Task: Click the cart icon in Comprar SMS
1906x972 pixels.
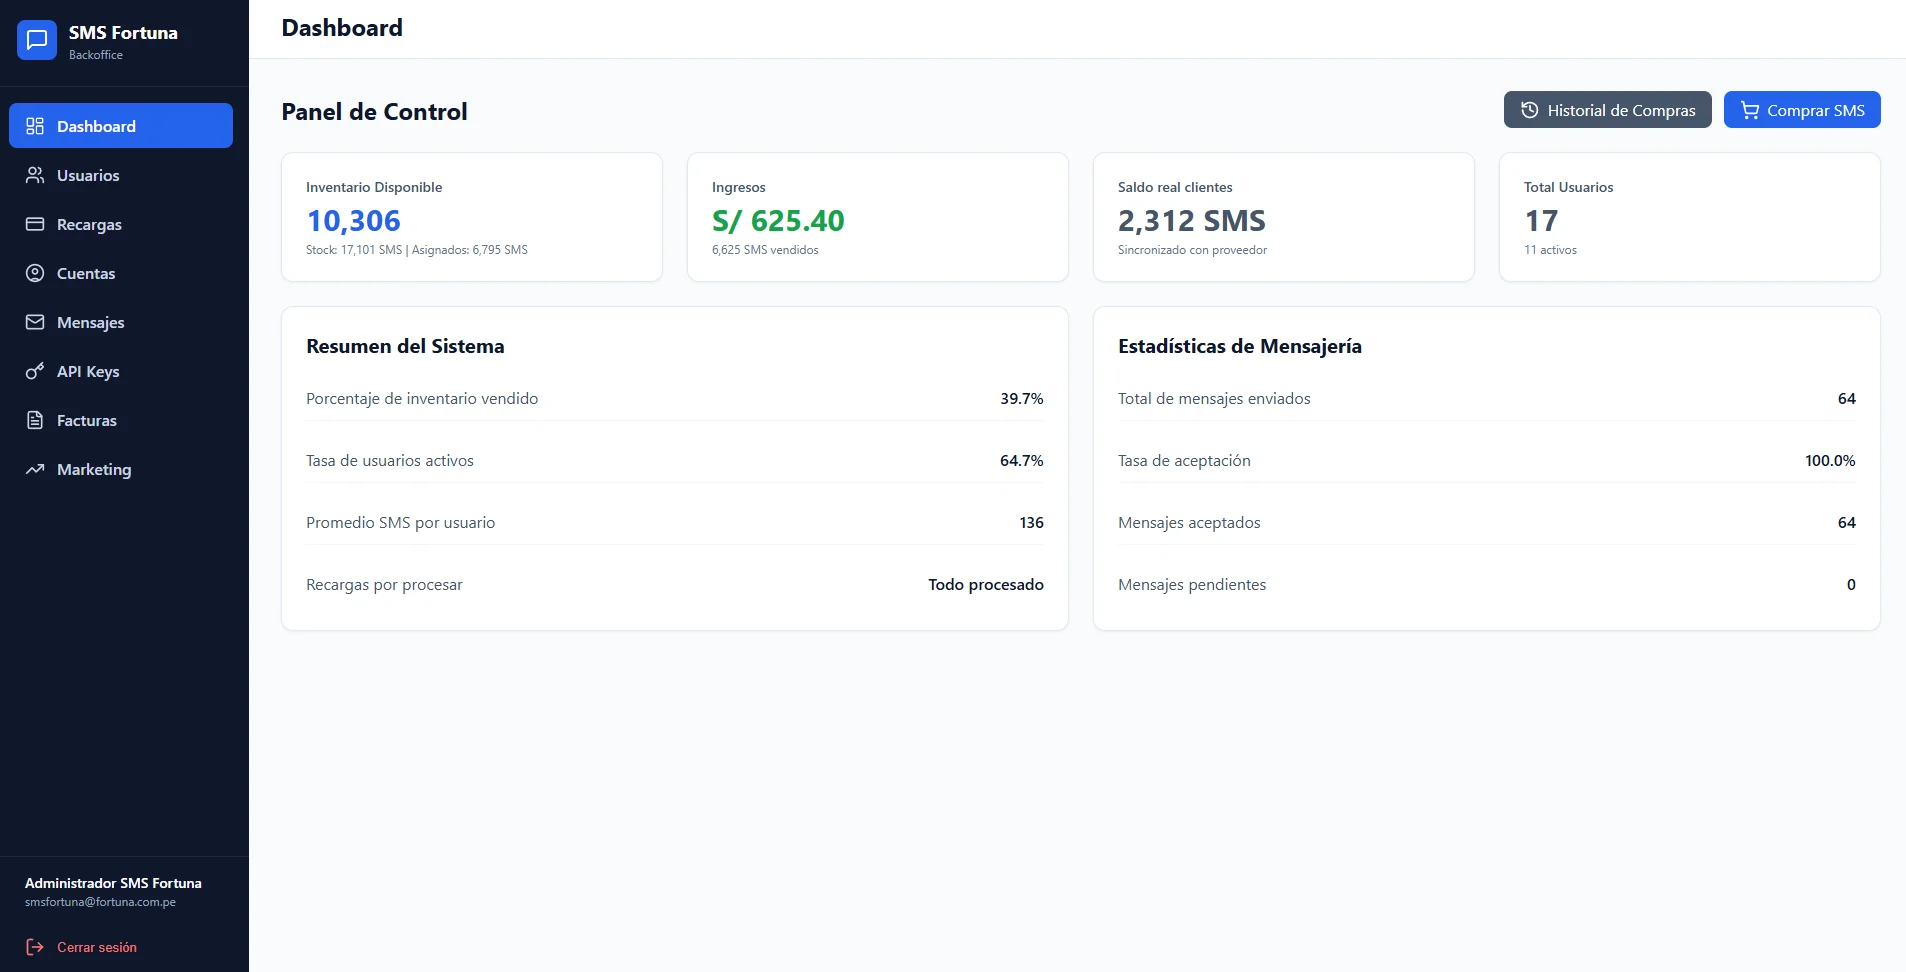Action: pos(1749,110)
